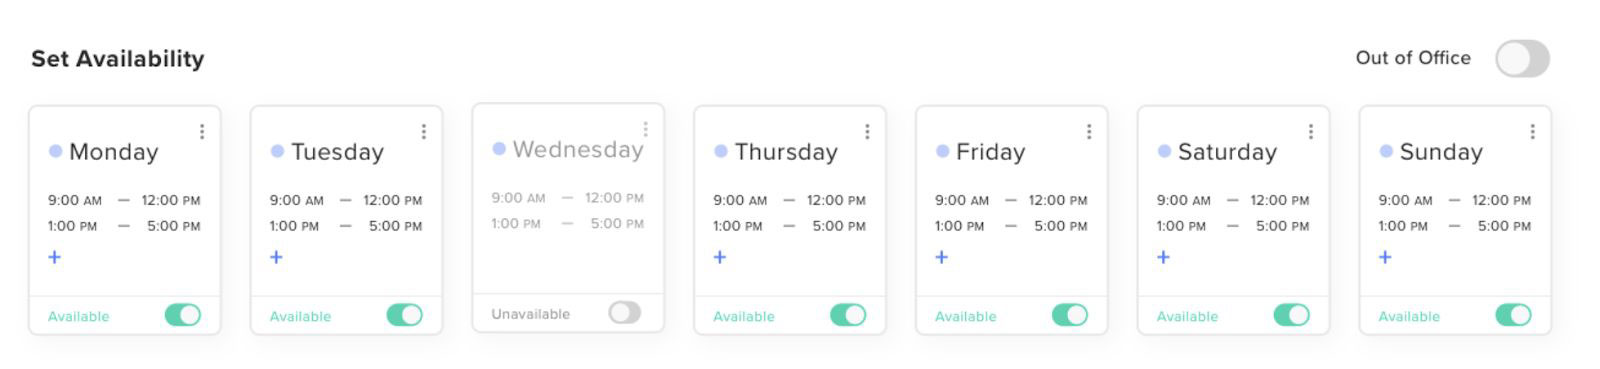Disable Monday's Available toggle
This screenshot has height=369, width=1600.
click(183, 315)
